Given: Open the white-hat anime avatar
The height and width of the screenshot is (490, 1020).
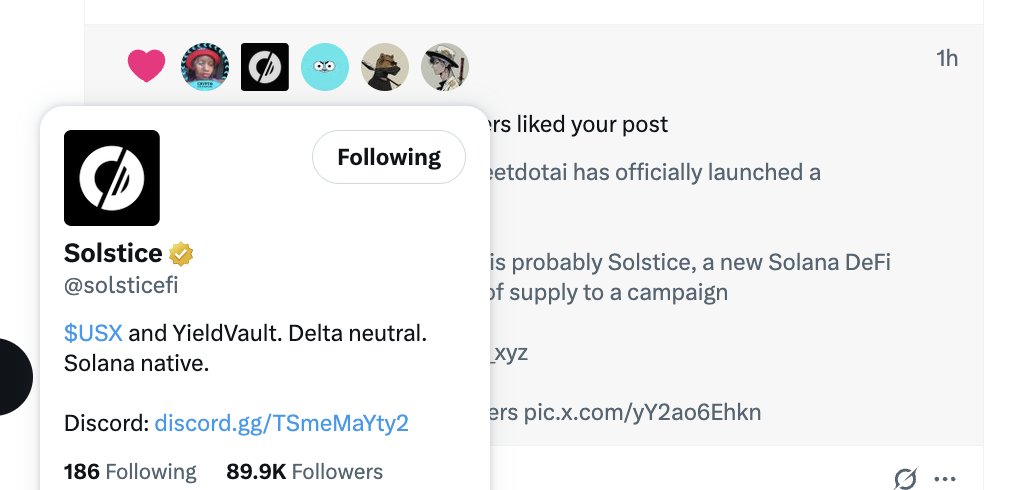Looking at the screenshot, I should (444, 67).
